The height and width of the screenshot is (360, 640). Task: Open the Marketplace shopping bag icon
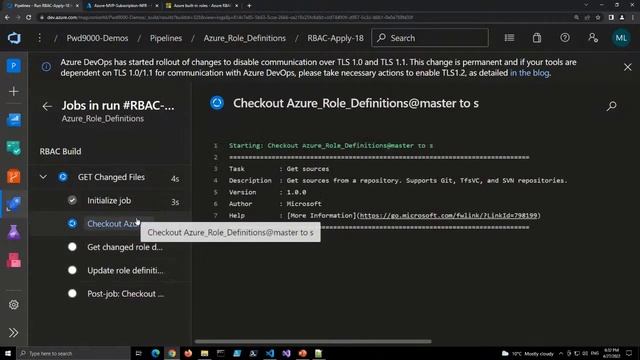[537, 38]
